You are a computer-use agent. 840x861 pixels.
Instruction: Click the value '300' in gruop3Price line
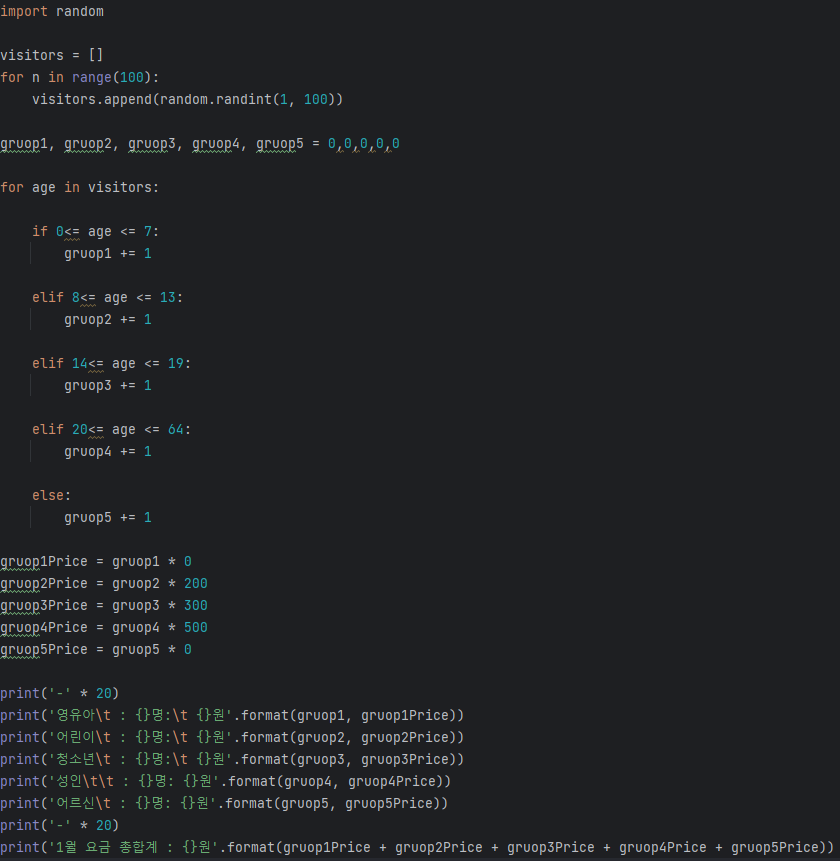click(195, 606)
